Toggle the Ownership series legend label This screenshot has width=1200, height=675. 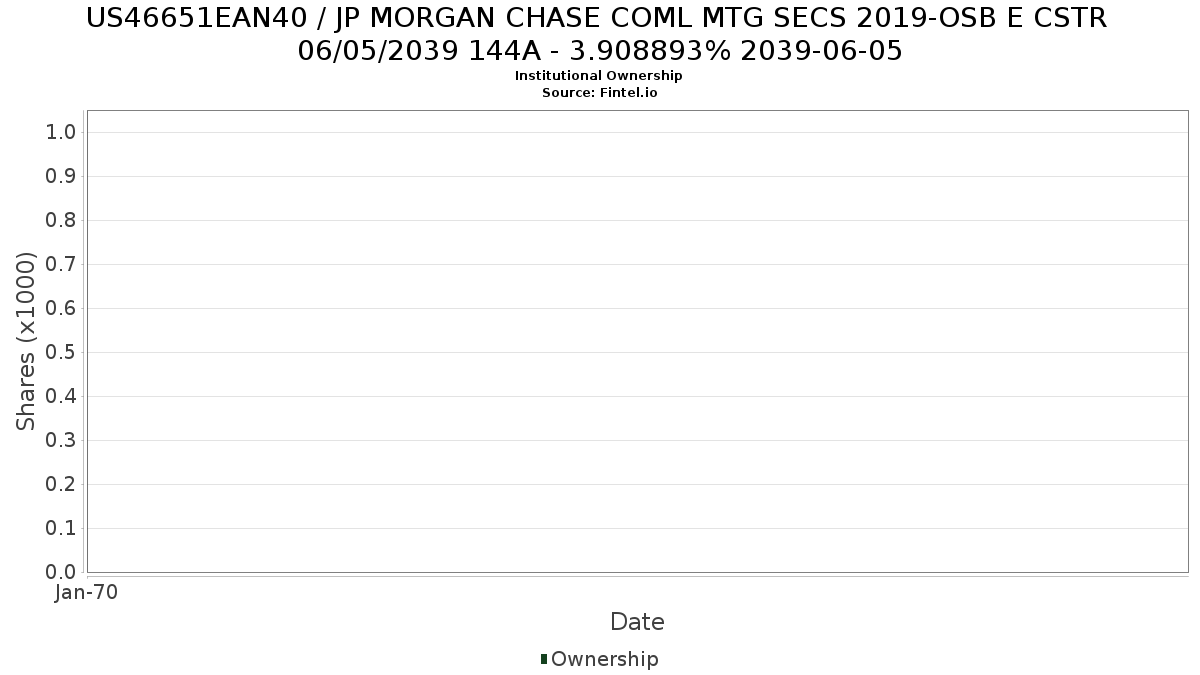point(605,659)
